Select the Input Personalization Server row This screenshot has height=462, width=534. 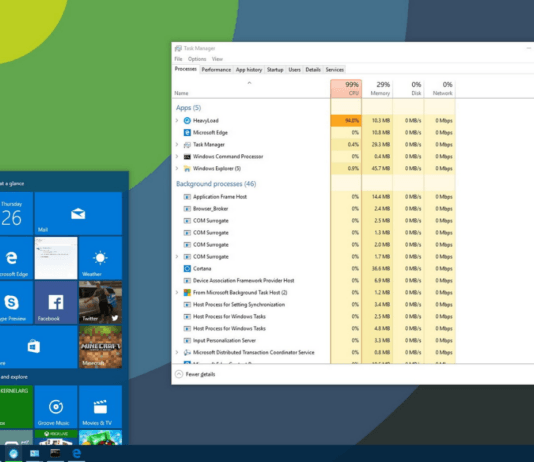click(314, 340)
